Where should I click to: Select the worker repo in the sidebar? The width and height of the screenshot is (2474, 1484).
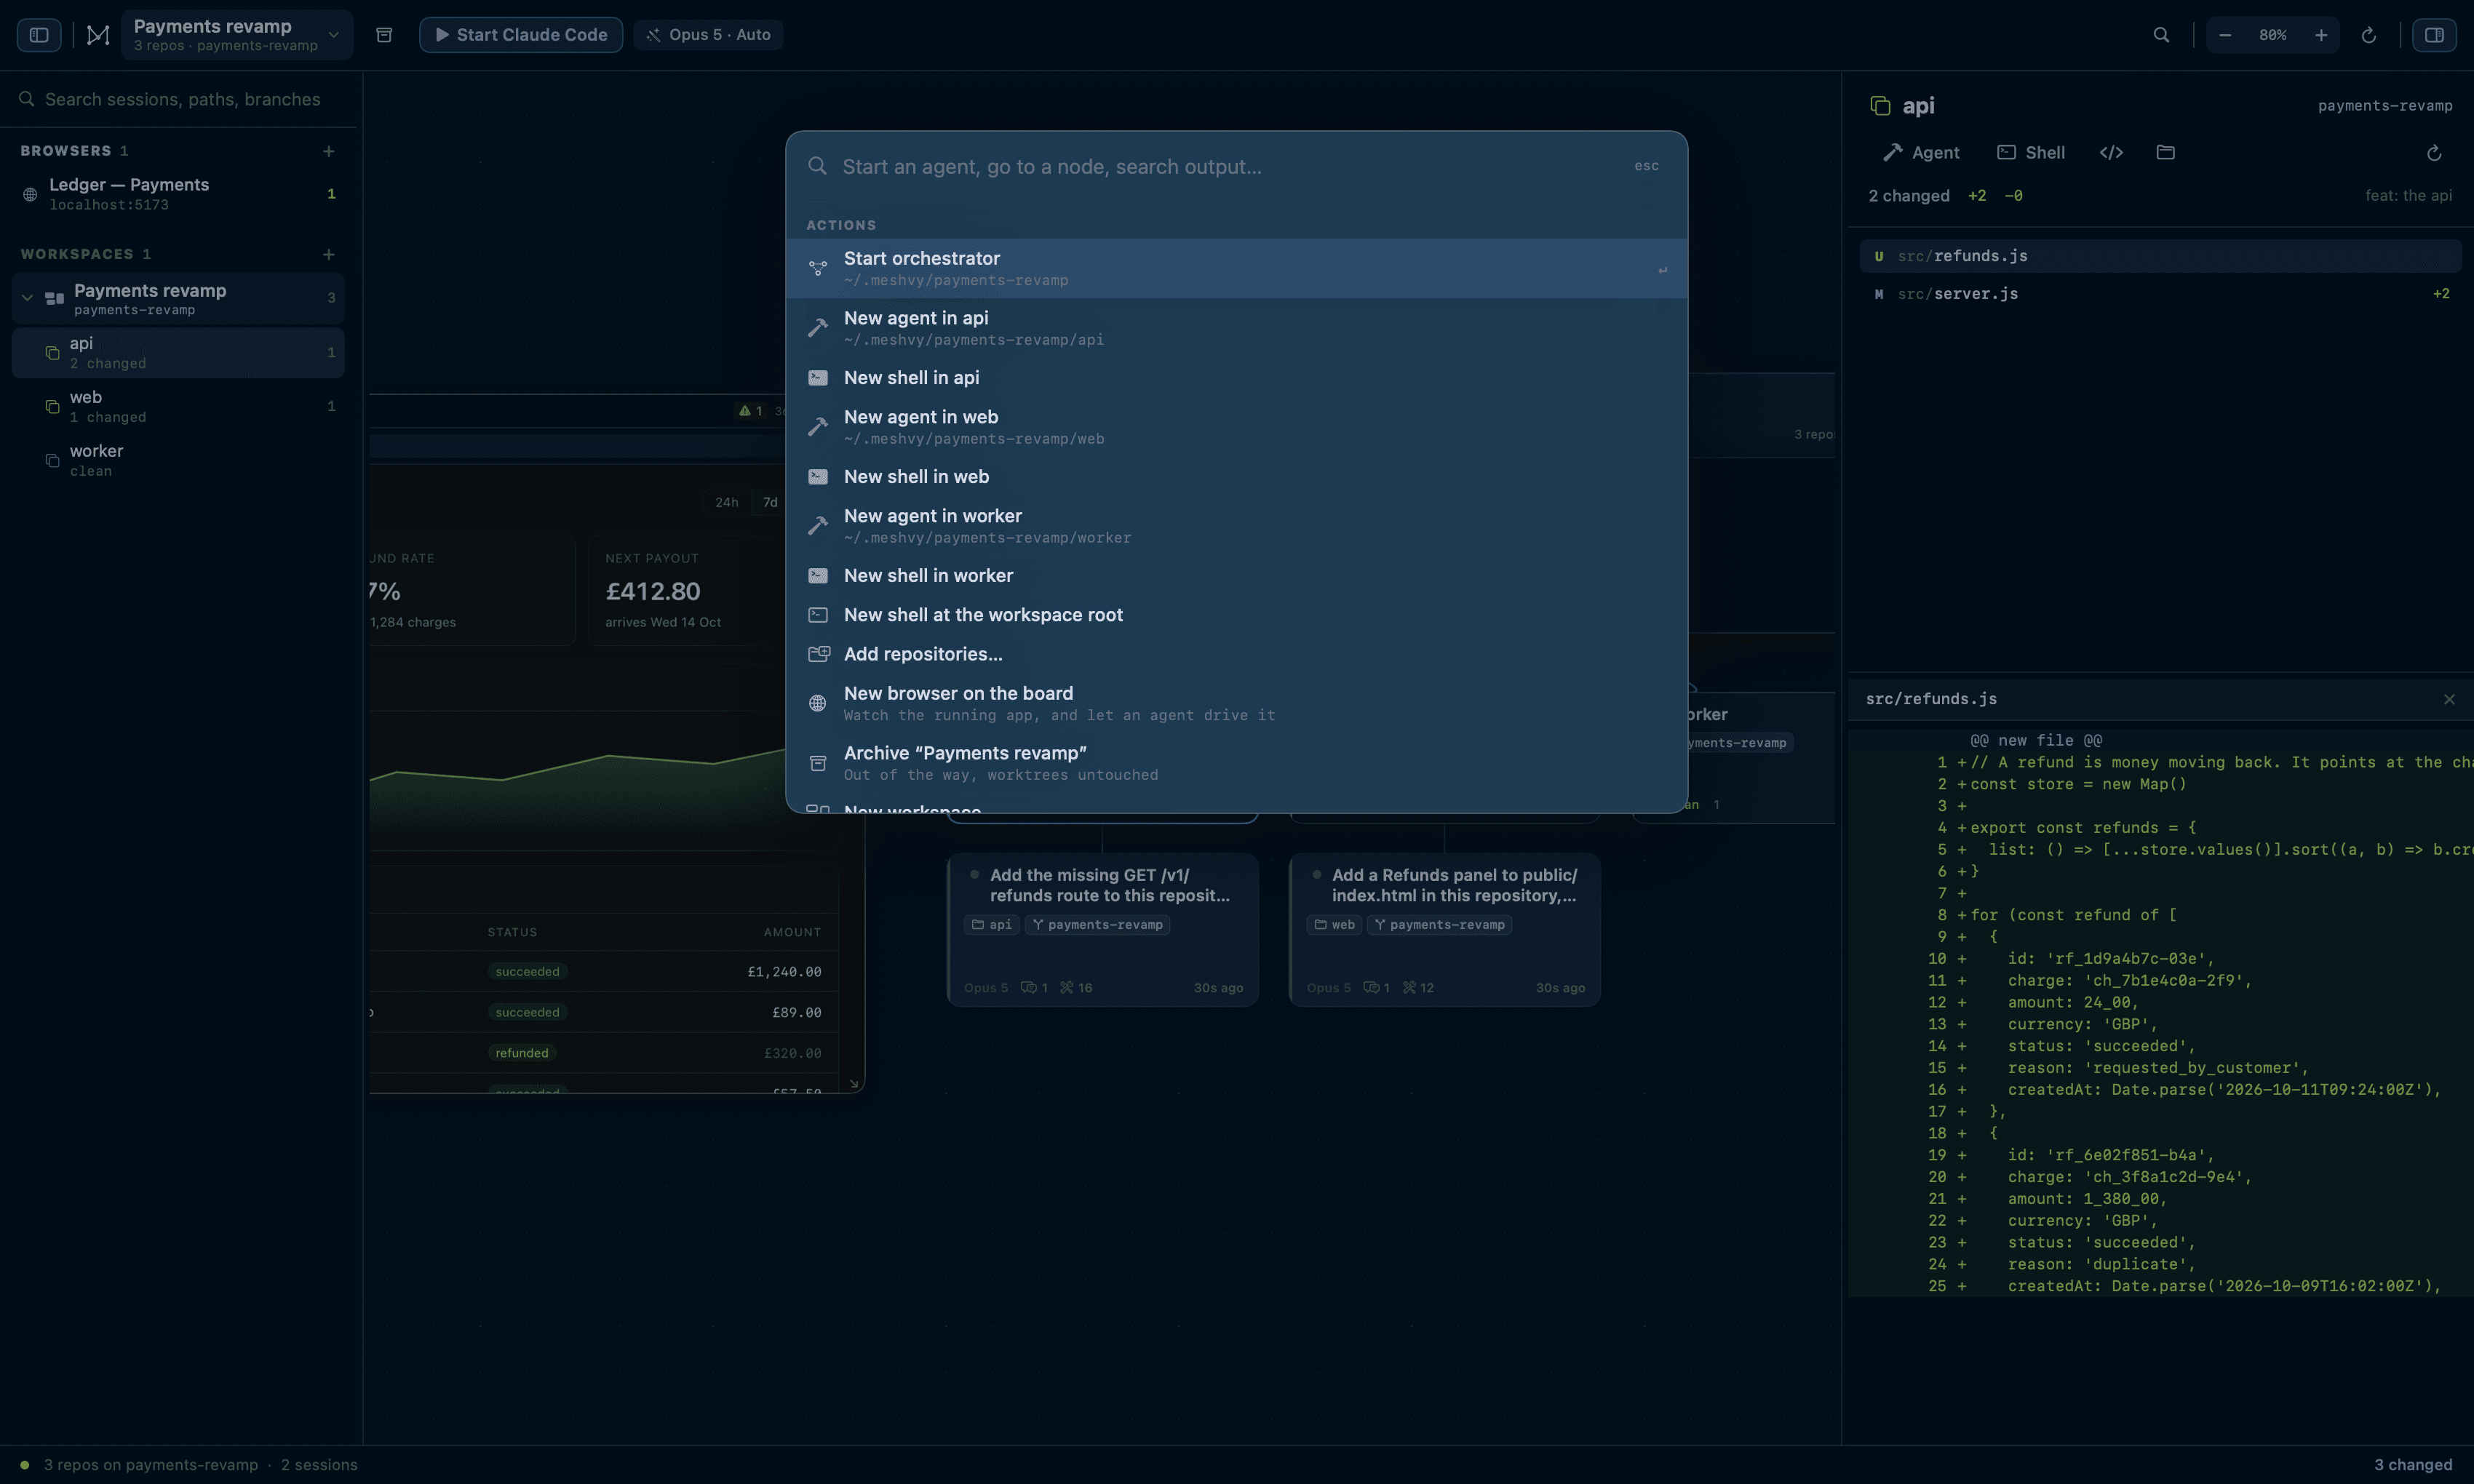(x=178, y=461)
